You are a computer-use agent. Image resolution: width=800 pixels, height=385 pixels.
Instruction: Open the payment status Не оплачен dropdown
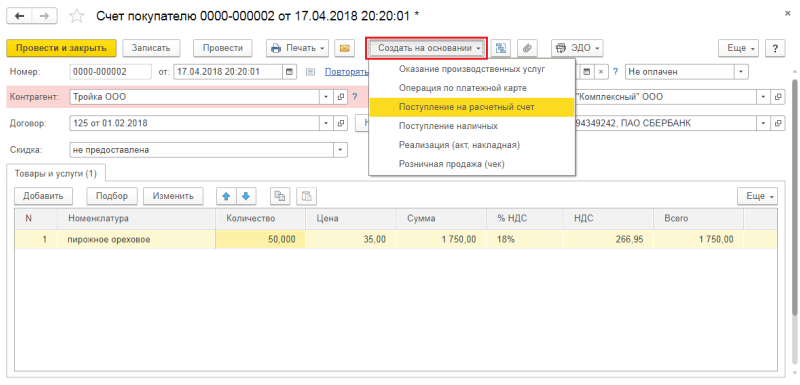tap(741, 72)
